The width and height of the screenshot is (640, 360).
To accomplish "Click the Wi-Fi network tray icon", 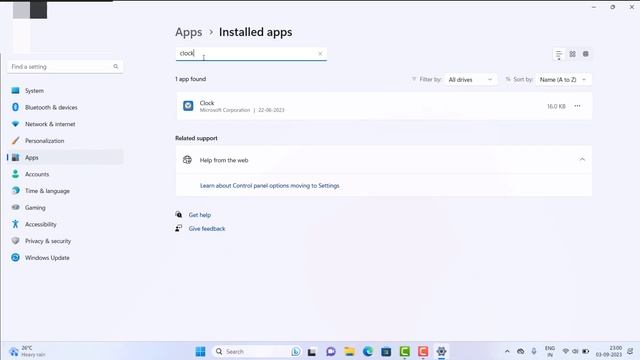I will coord(566,351).
